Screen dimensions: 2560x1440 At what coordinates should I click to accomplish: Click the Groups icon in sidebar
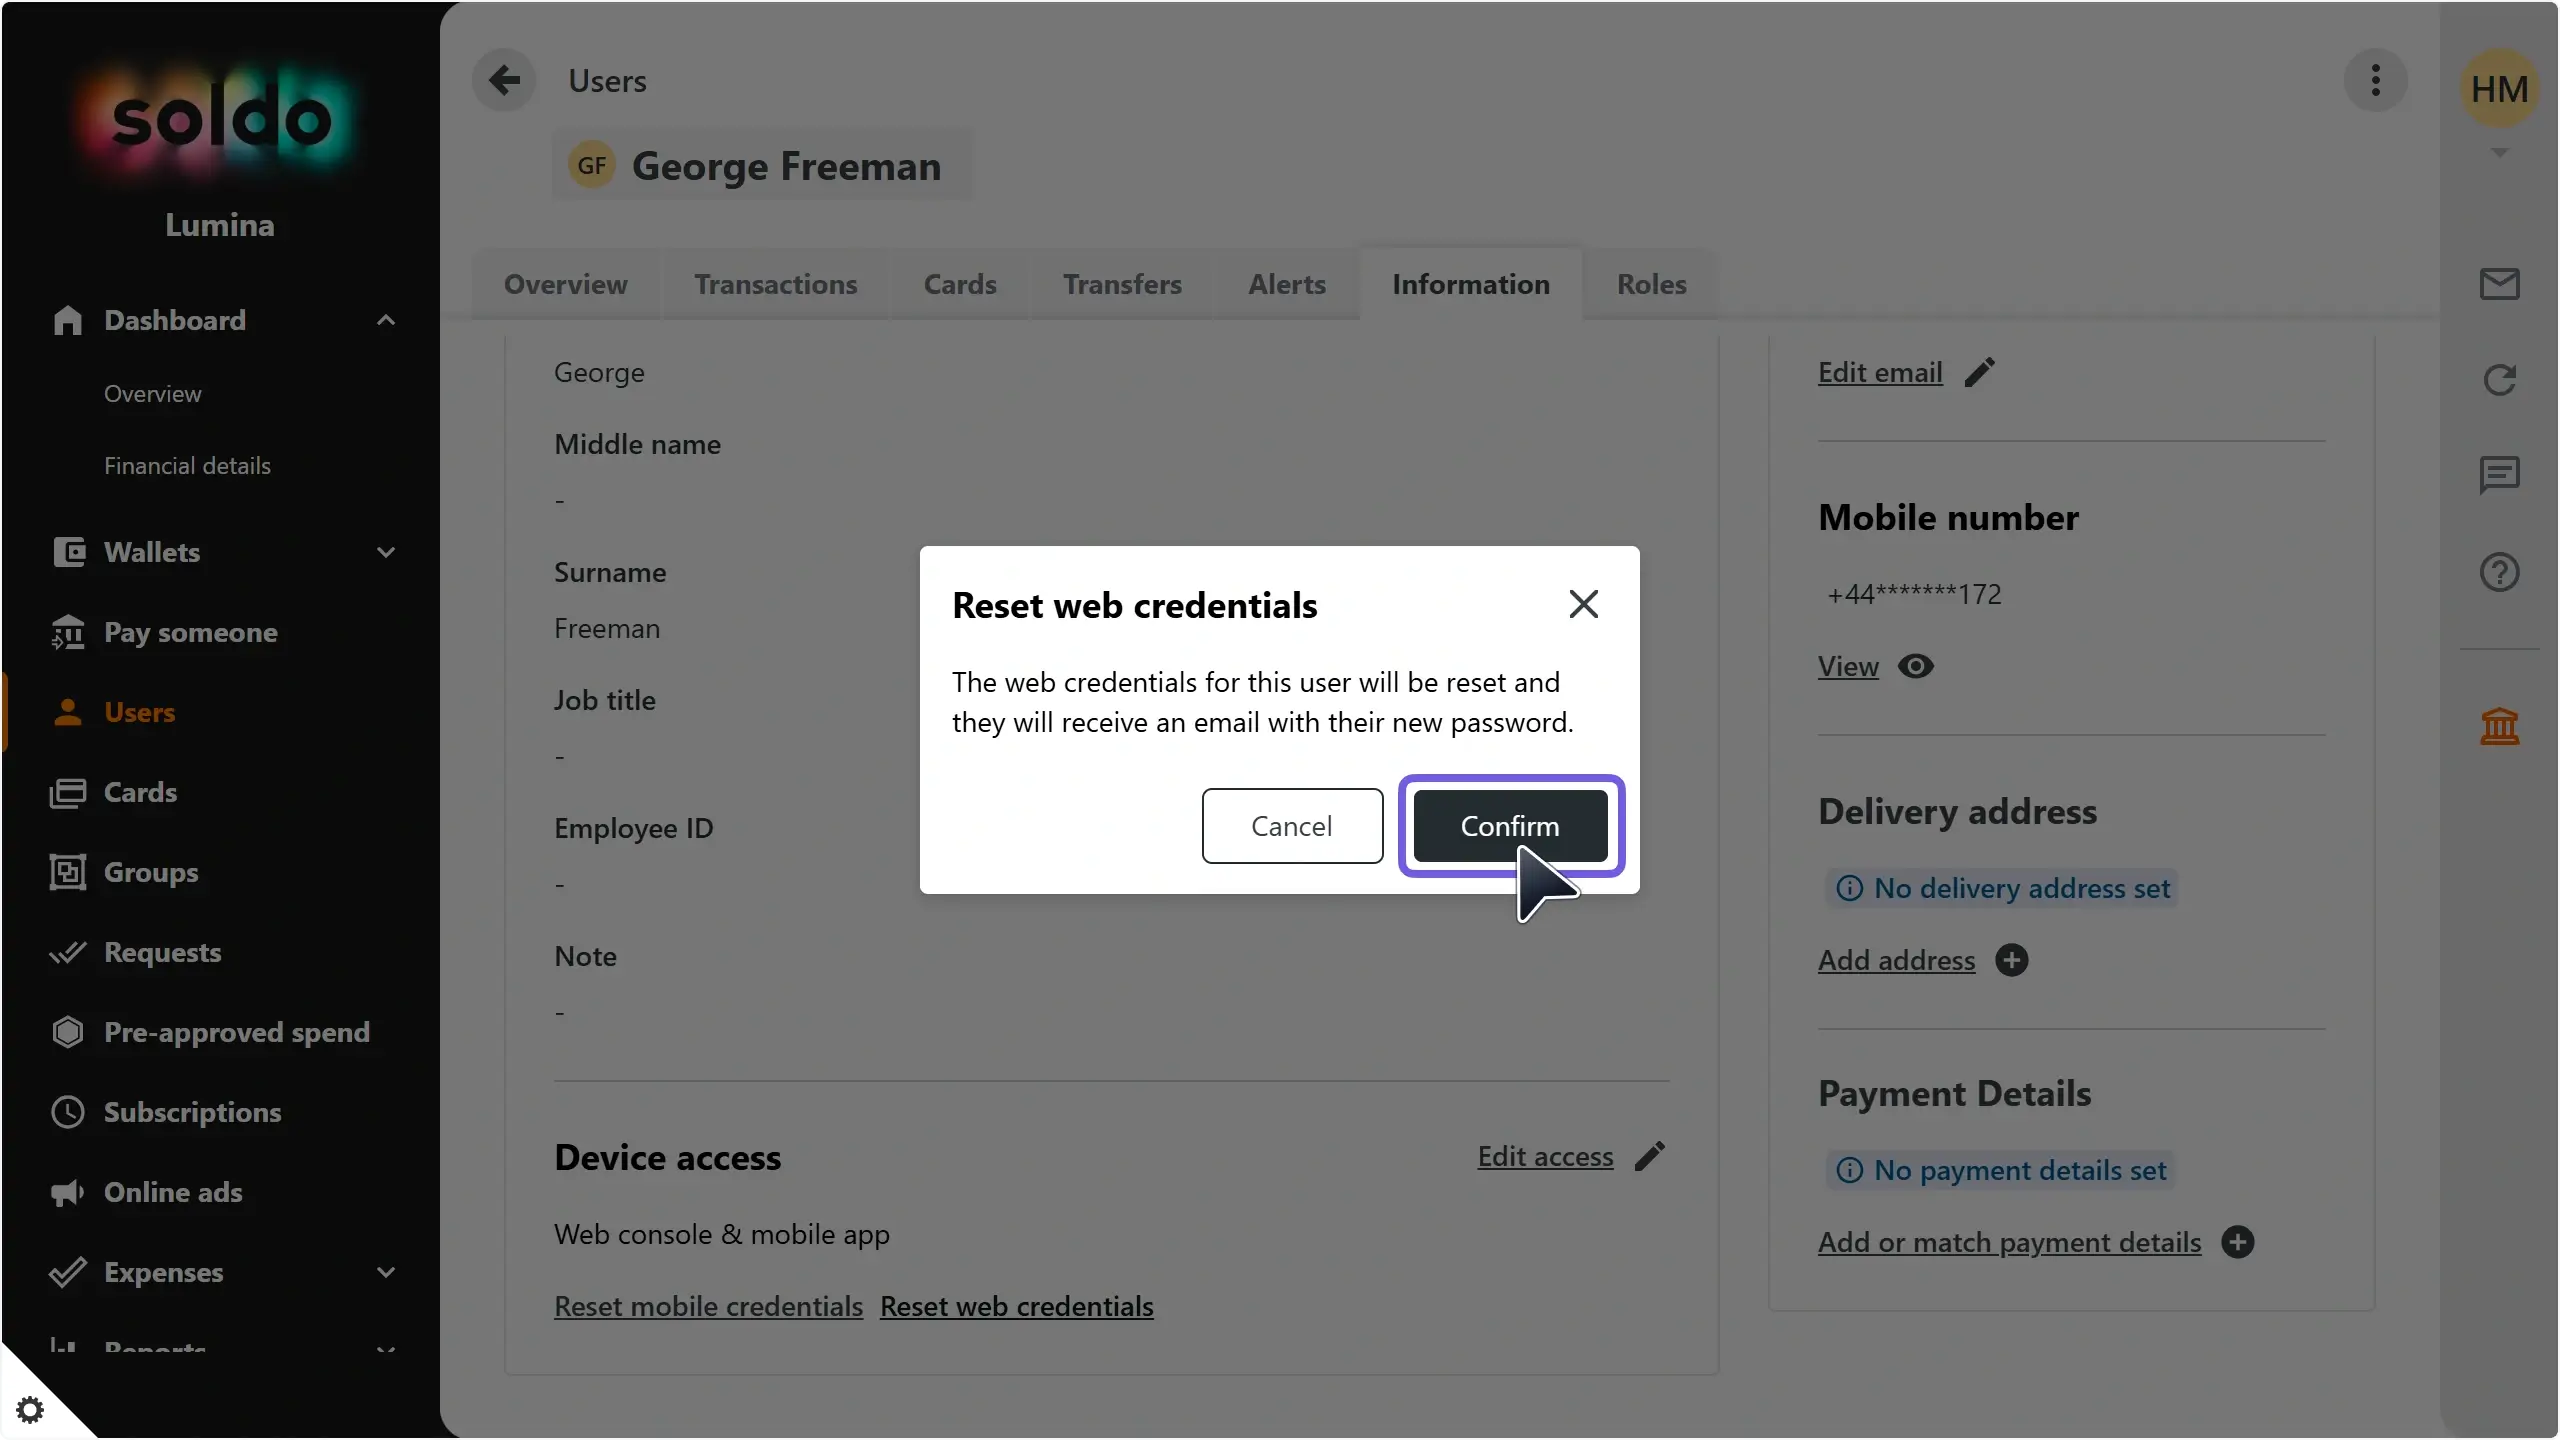68,872
